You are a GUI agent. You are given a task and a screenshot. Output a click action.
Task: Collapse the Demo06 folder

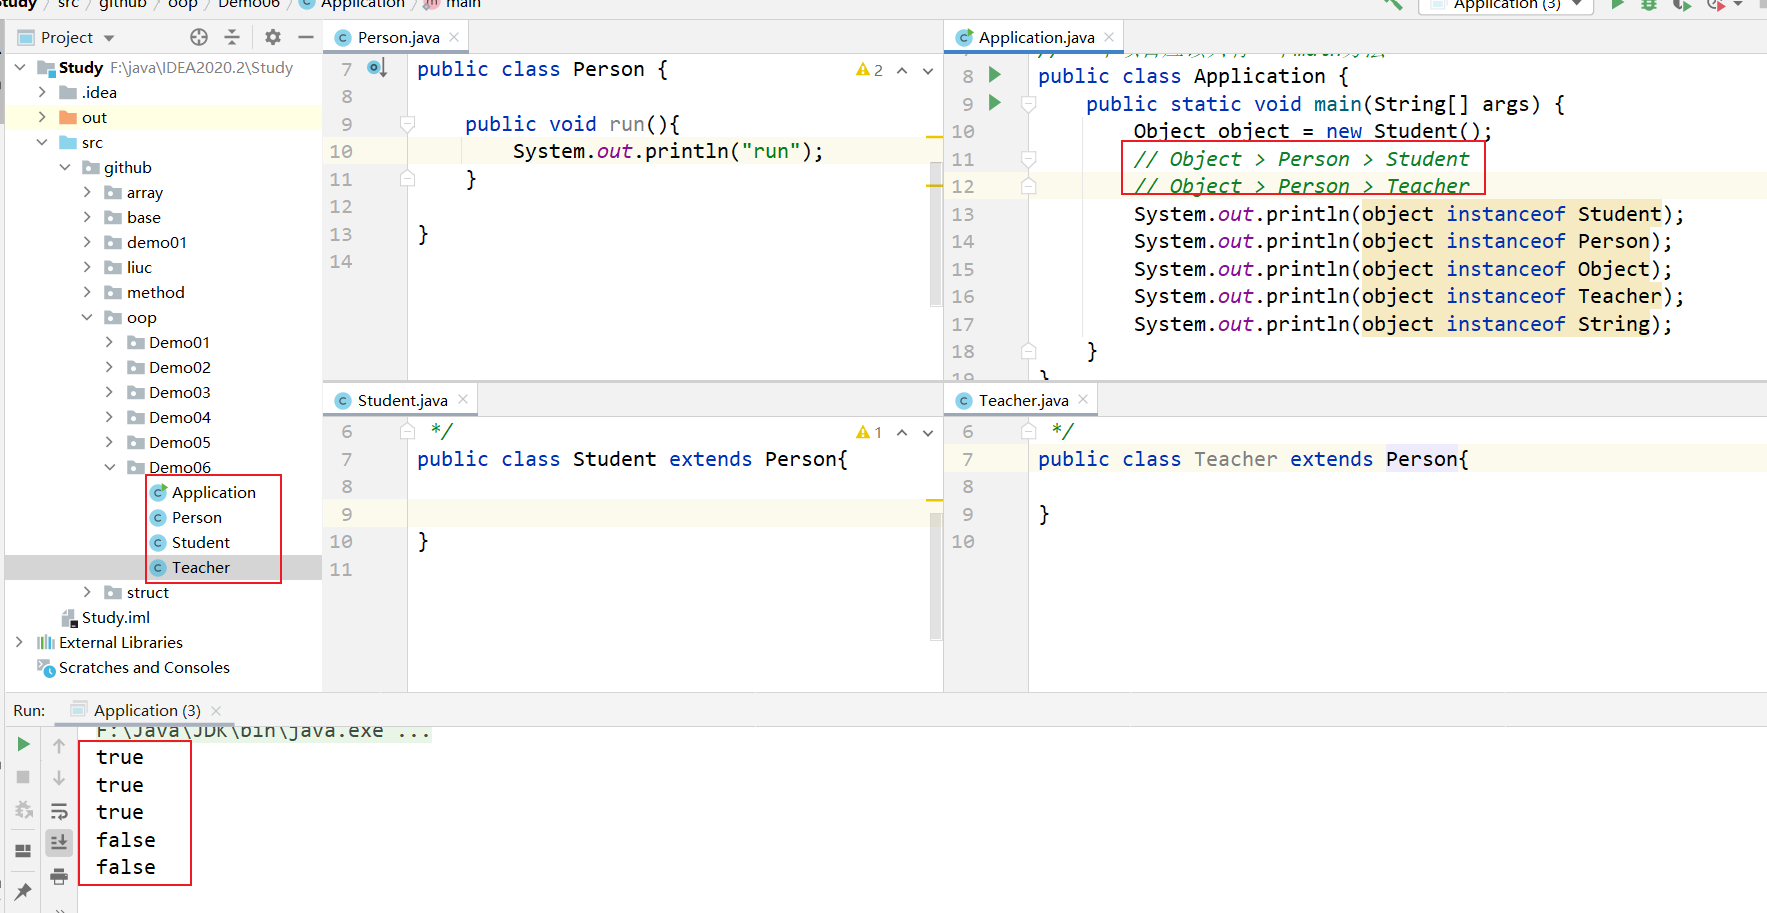(110, 467)
